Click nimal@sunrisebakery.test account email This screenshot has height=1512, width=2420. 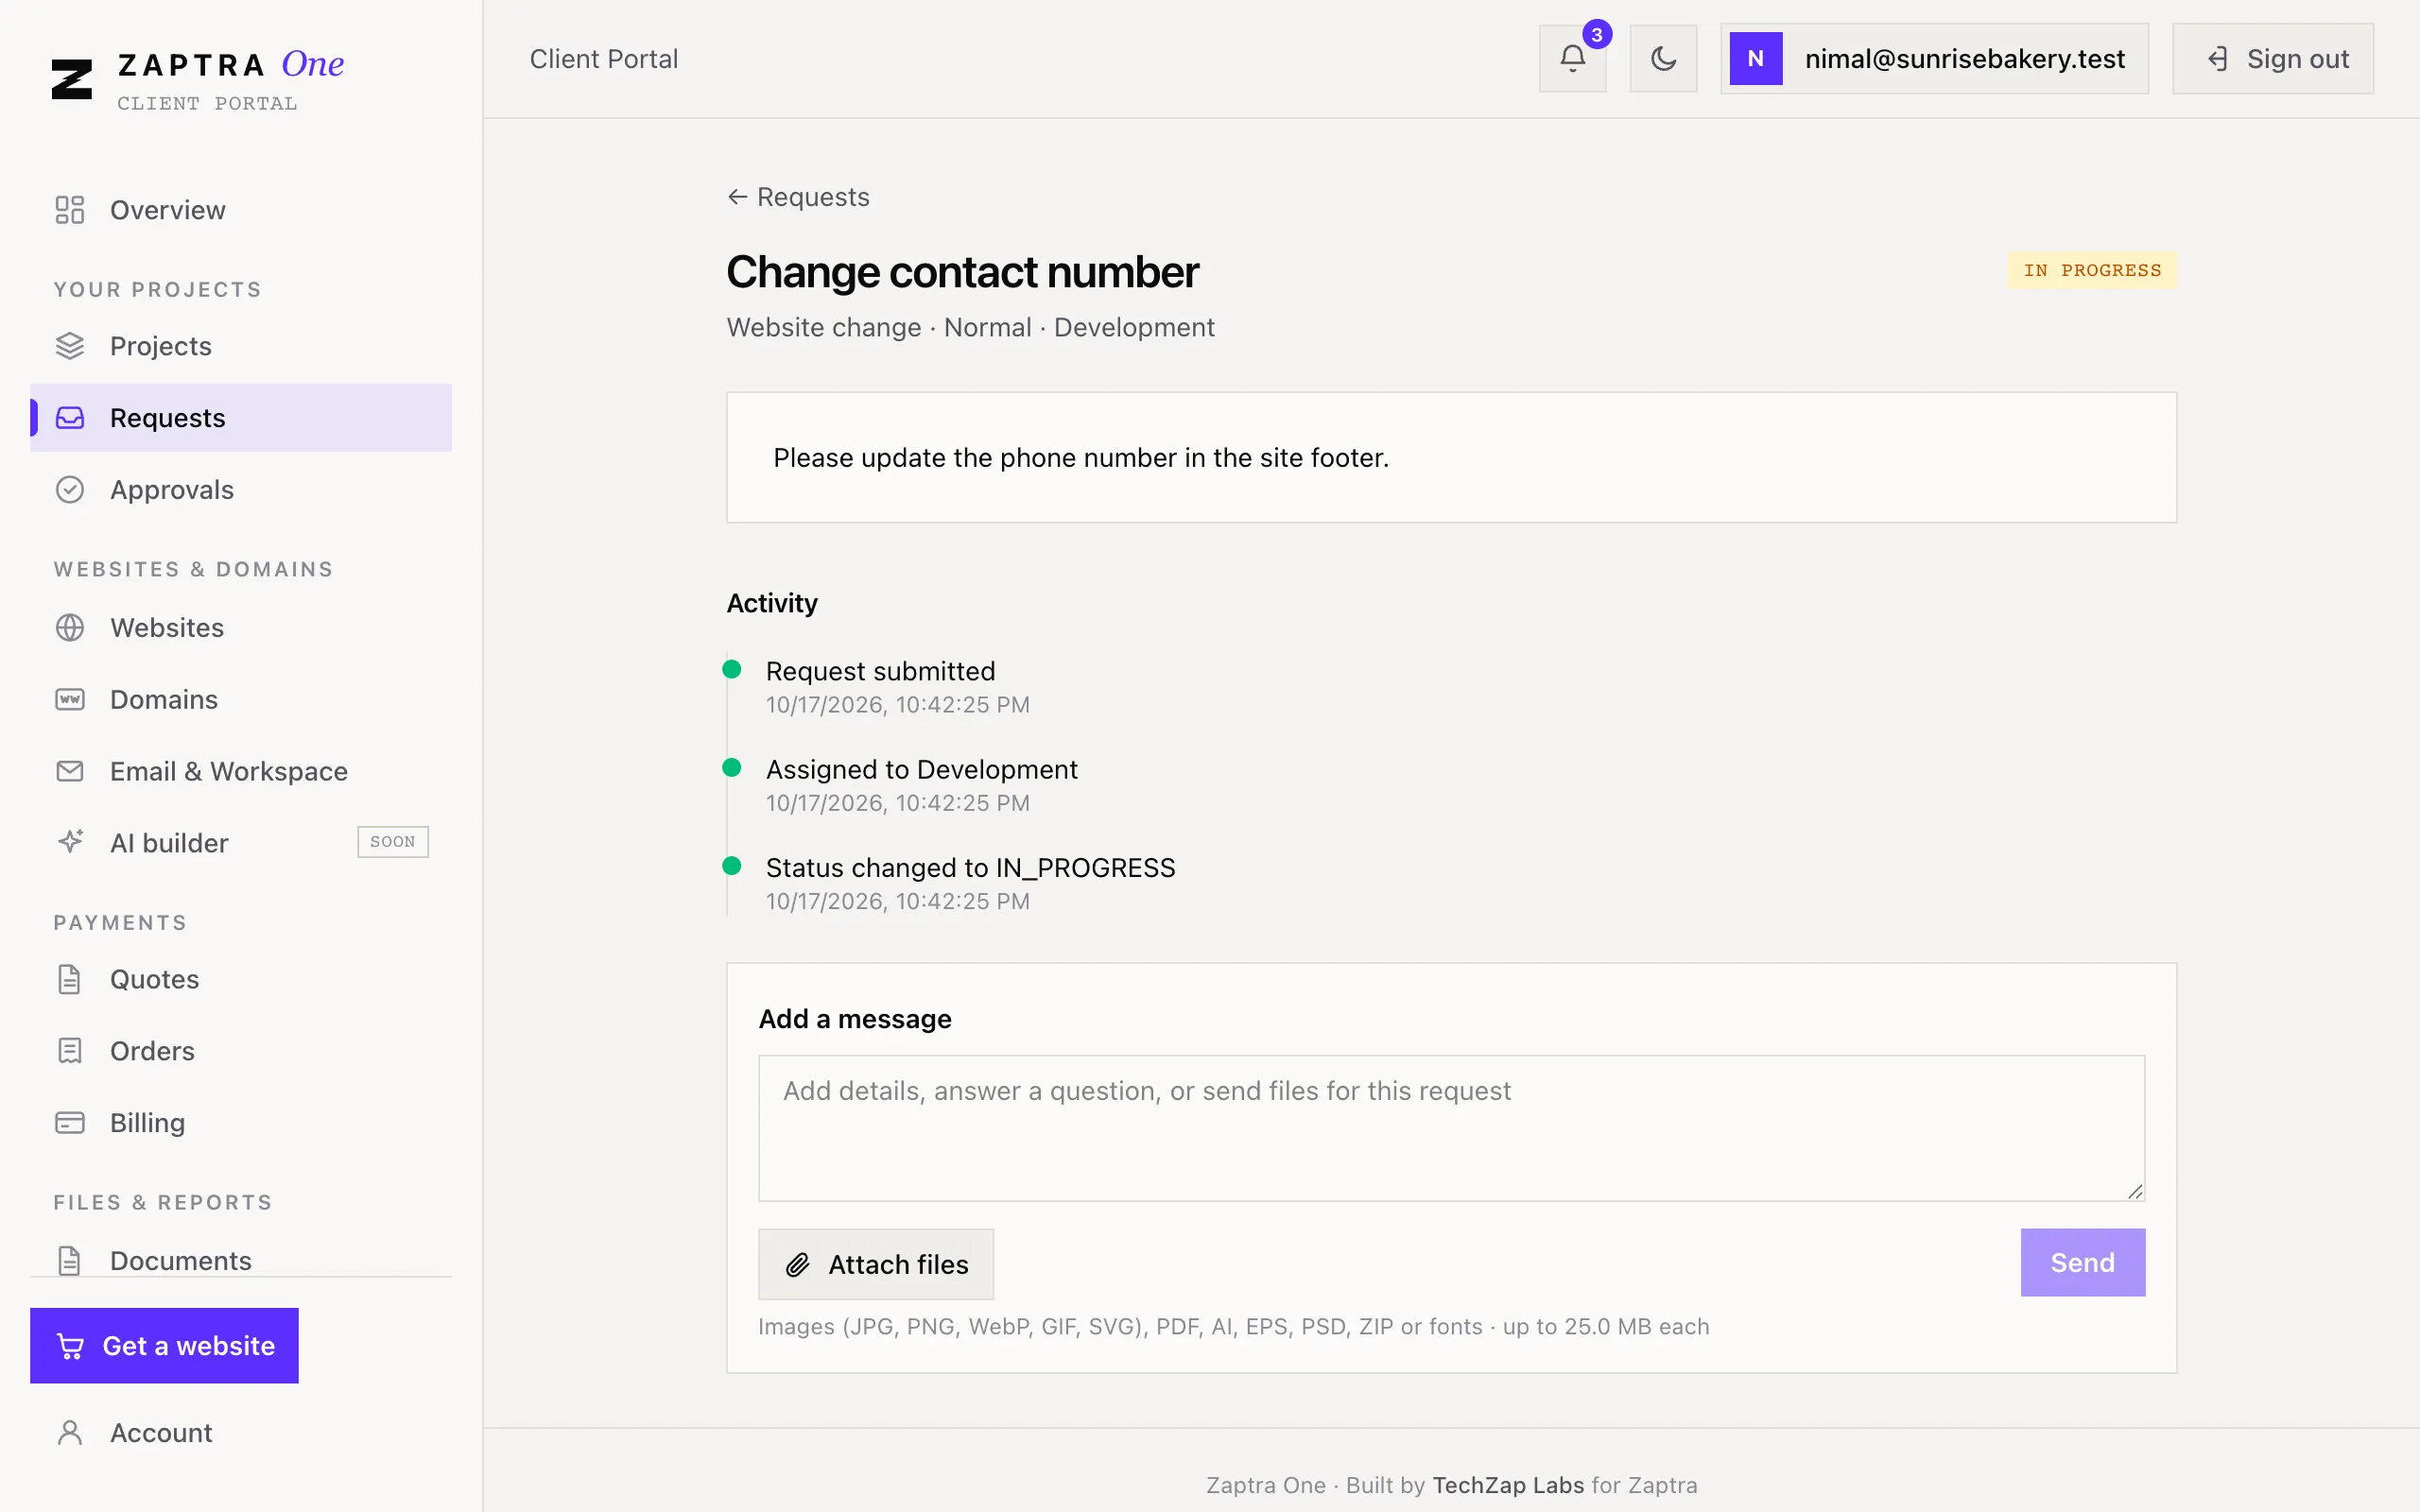(x=1964, y=59)
